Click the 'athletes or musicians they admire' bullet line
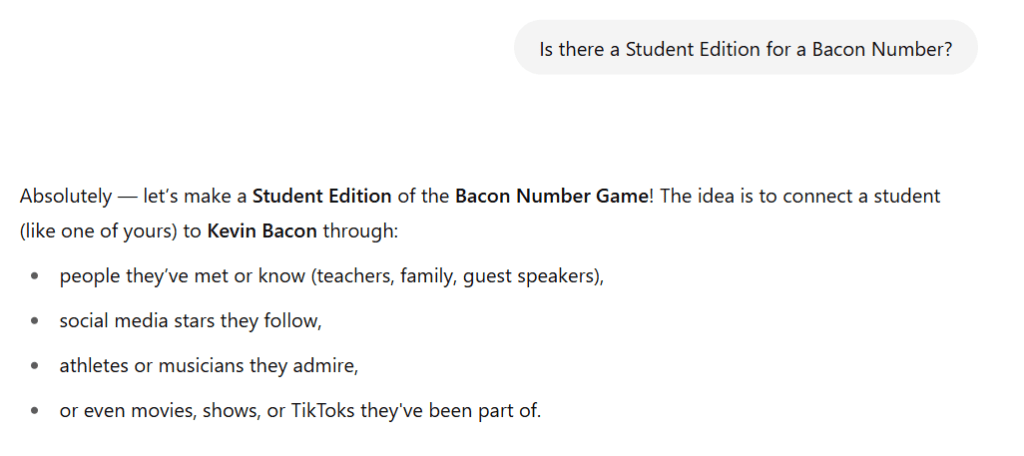 (x=208, y=366)
